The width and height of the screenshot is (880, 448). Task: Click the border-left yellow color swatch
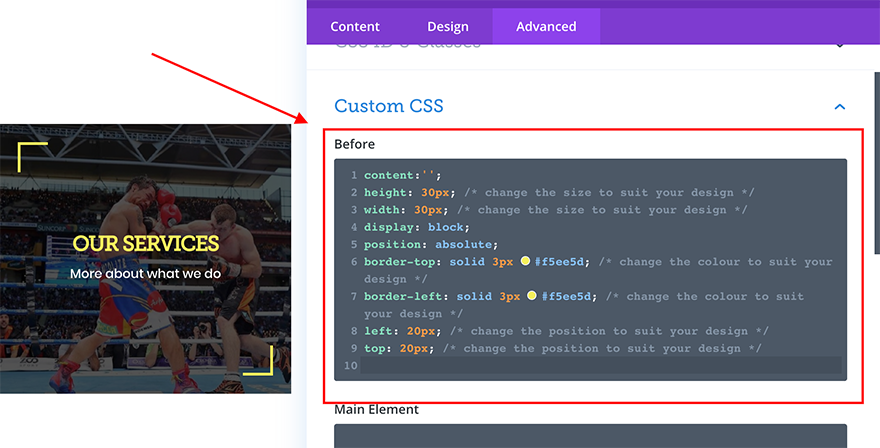[532, 295]
